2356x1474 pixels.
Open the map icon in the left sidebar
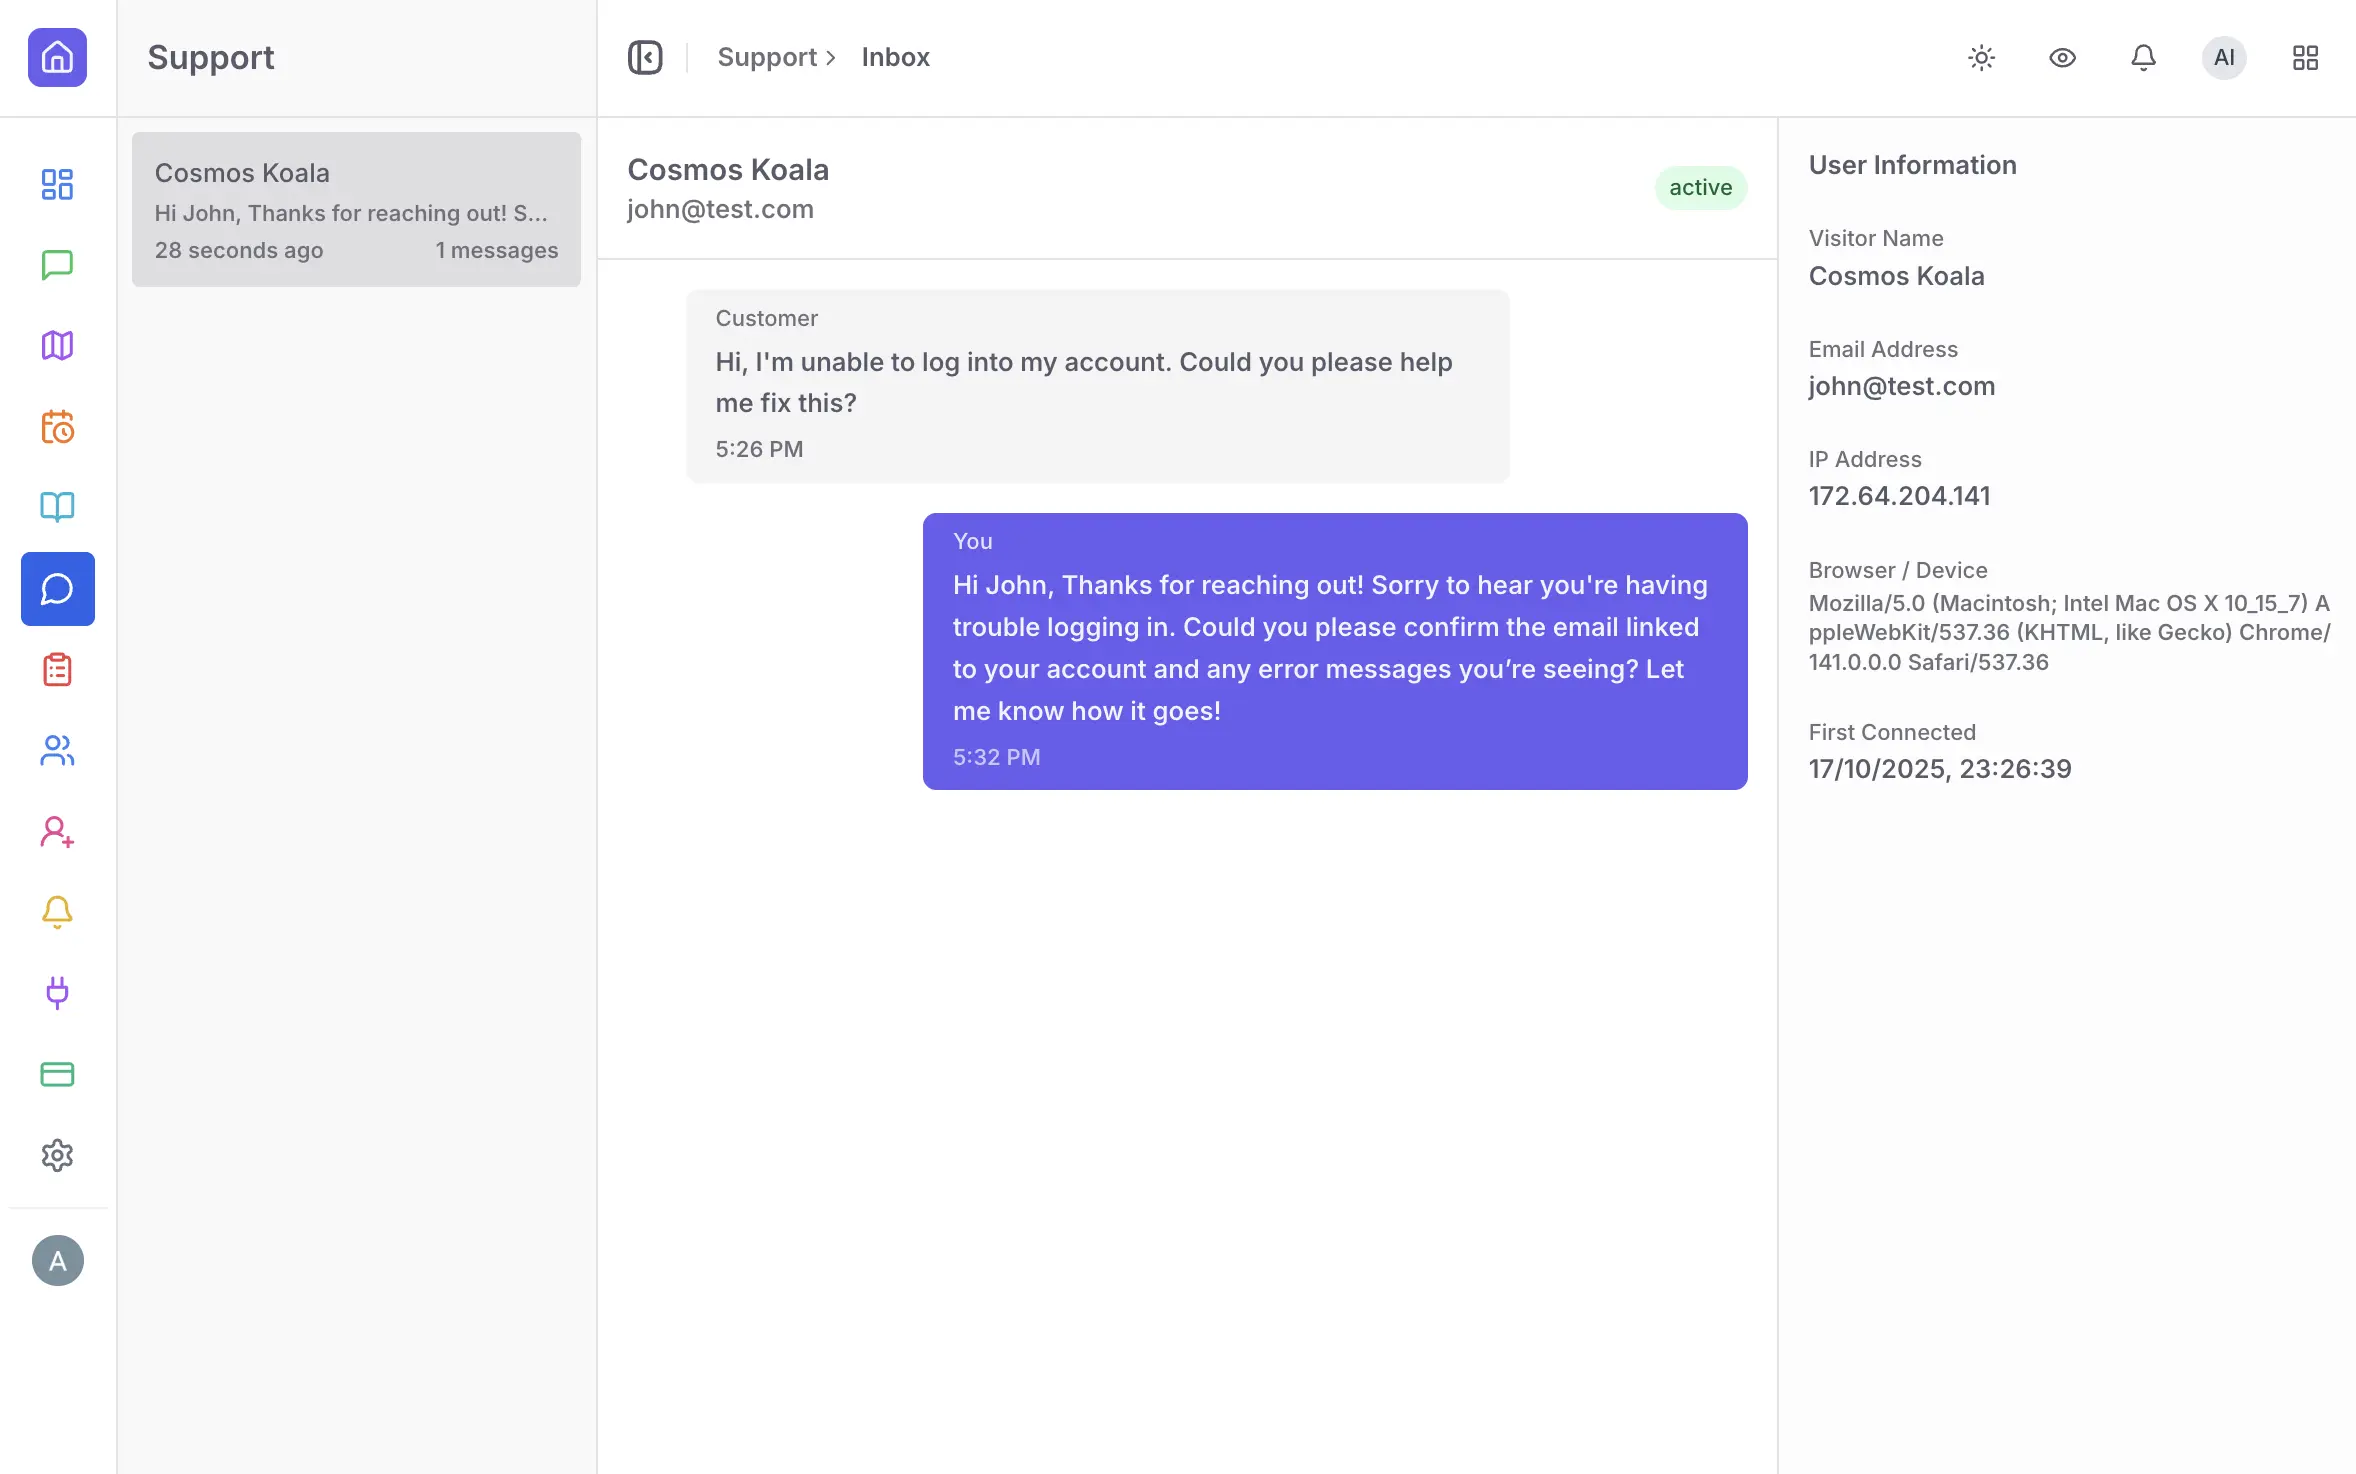(57, 345)
